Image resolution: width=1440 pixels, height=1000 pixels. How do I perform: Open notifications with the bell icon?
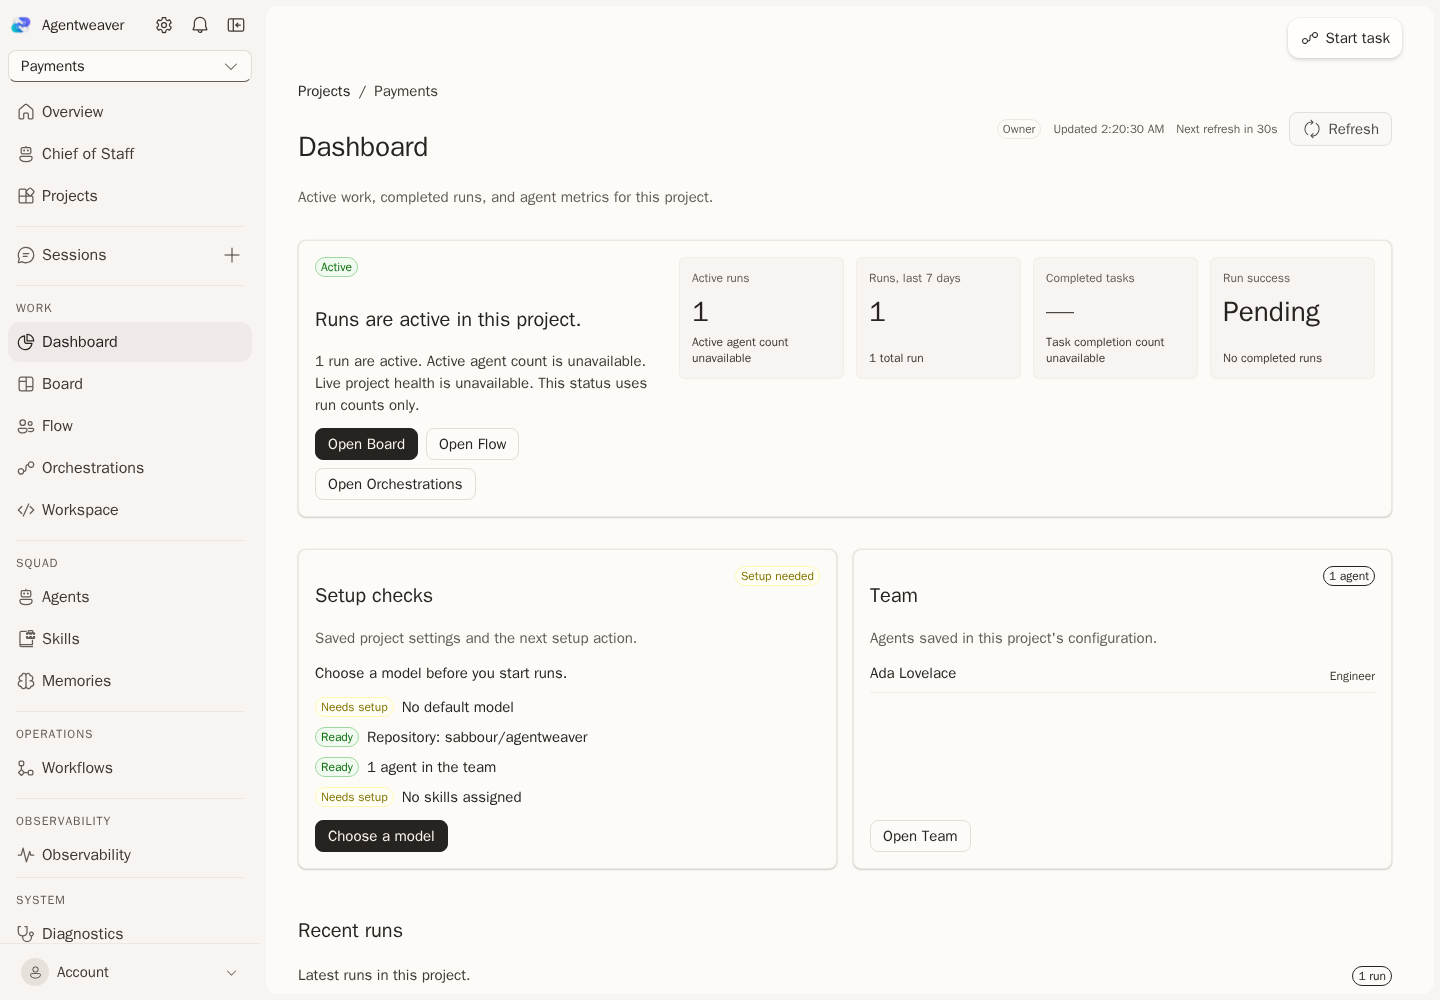(x=200, y=25)
